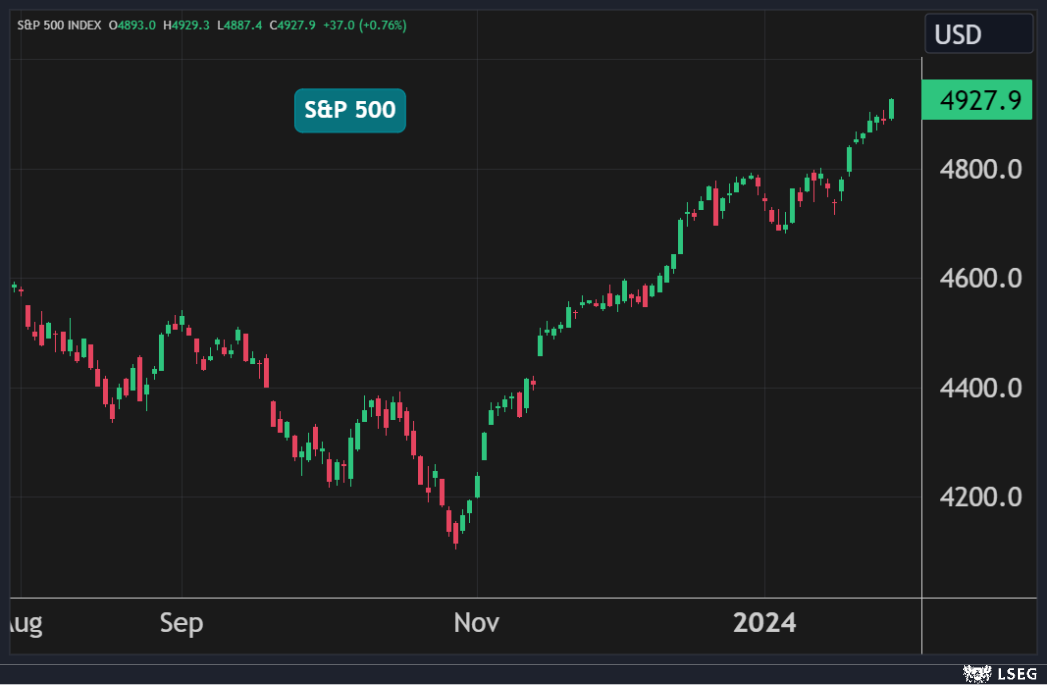
Task: Open the USD currency selector
Action: 978,35
